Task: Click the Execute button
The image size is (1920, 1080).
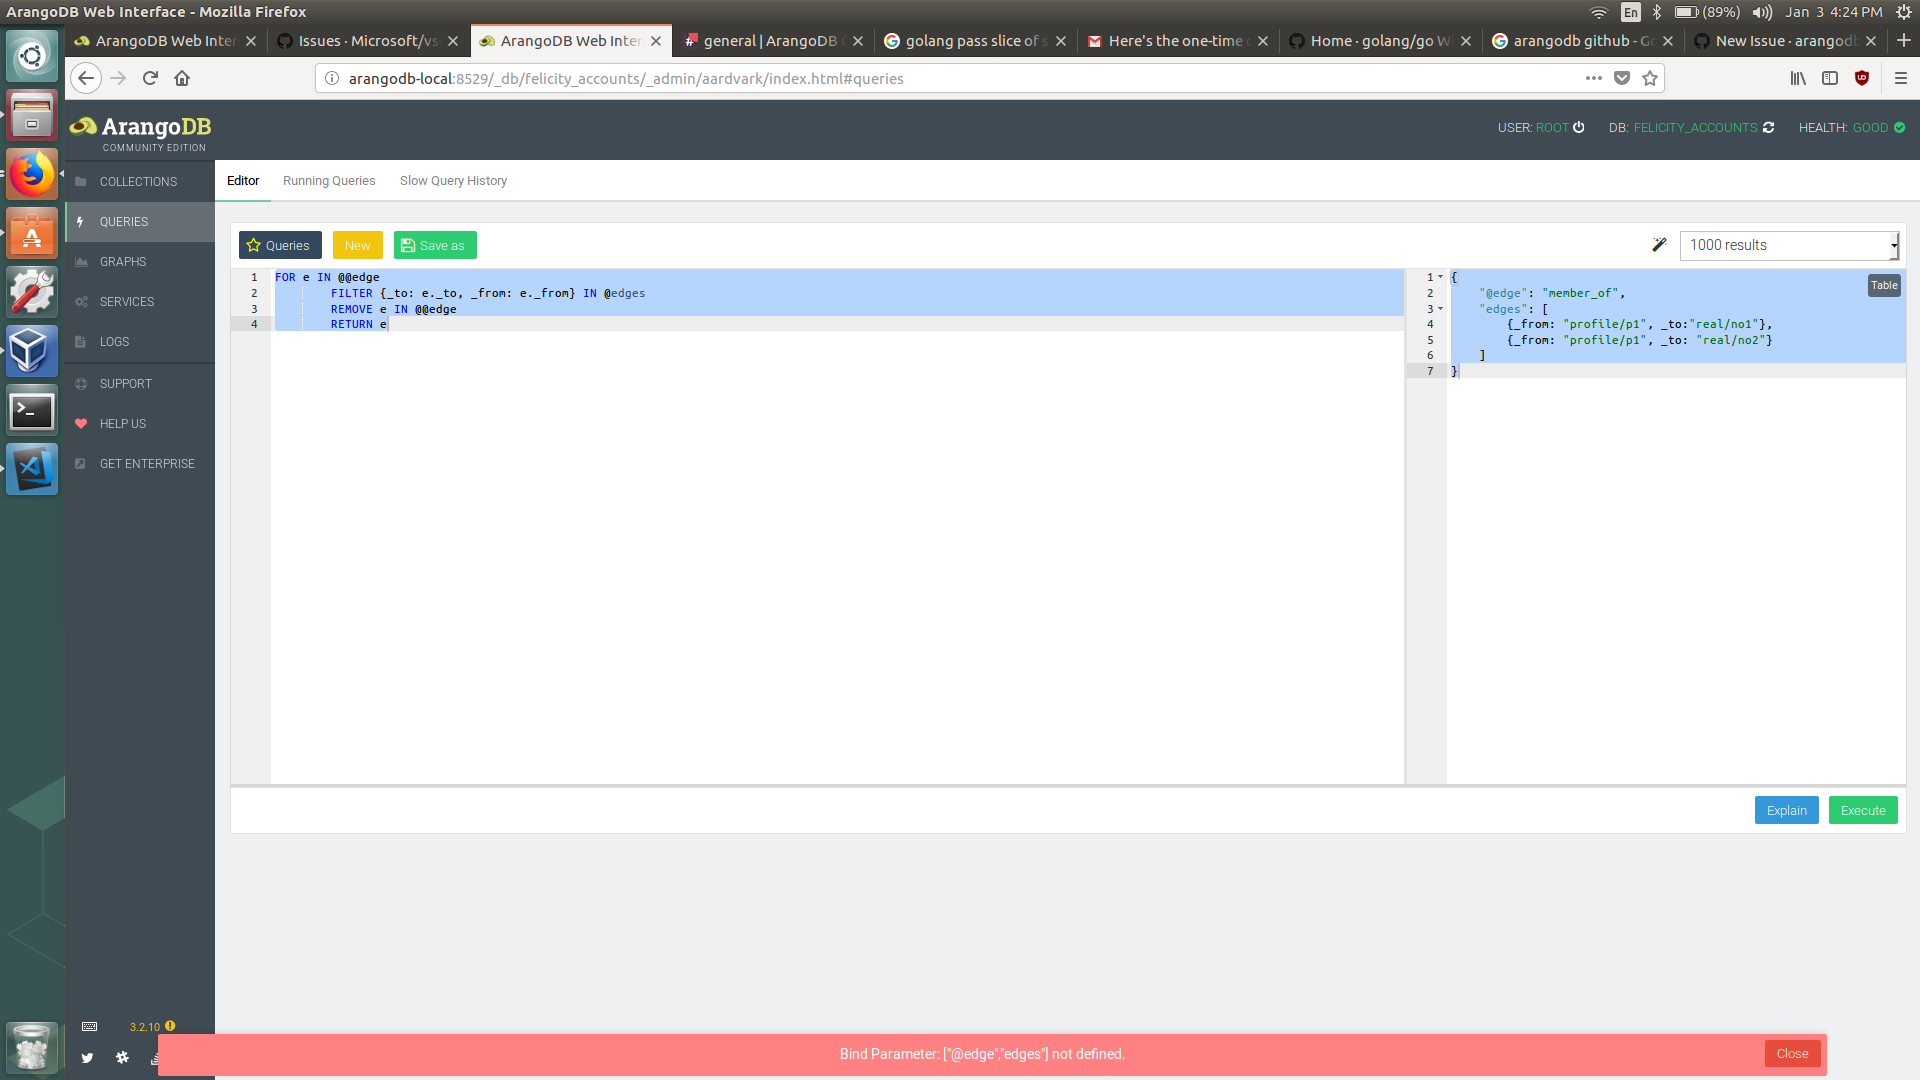Action: click(1863, 810)
